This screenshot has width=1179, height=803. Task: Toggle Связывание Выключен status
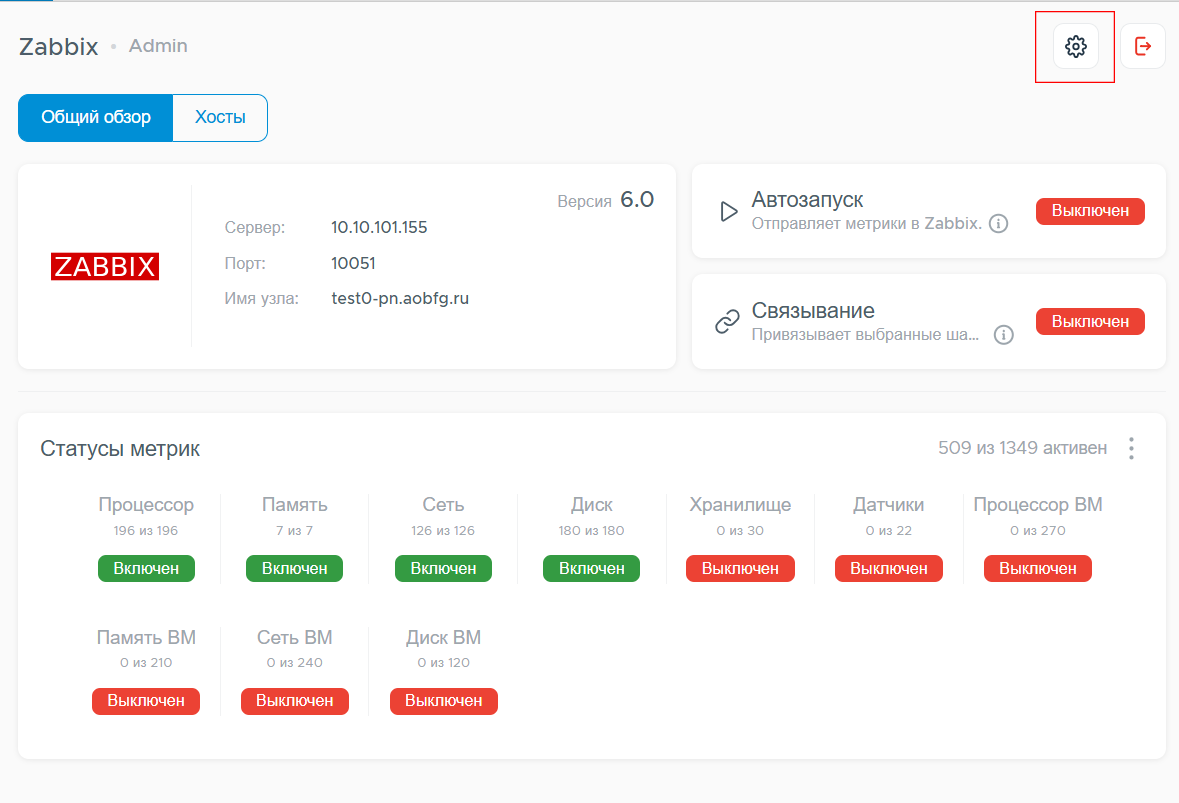(x=1090, y=322)
